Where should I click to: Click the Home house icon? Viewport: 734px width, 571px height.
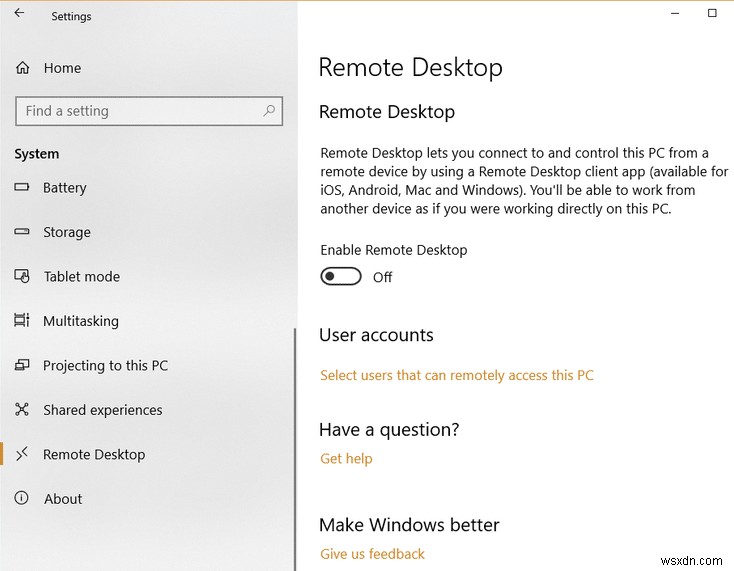coord(22,68)
